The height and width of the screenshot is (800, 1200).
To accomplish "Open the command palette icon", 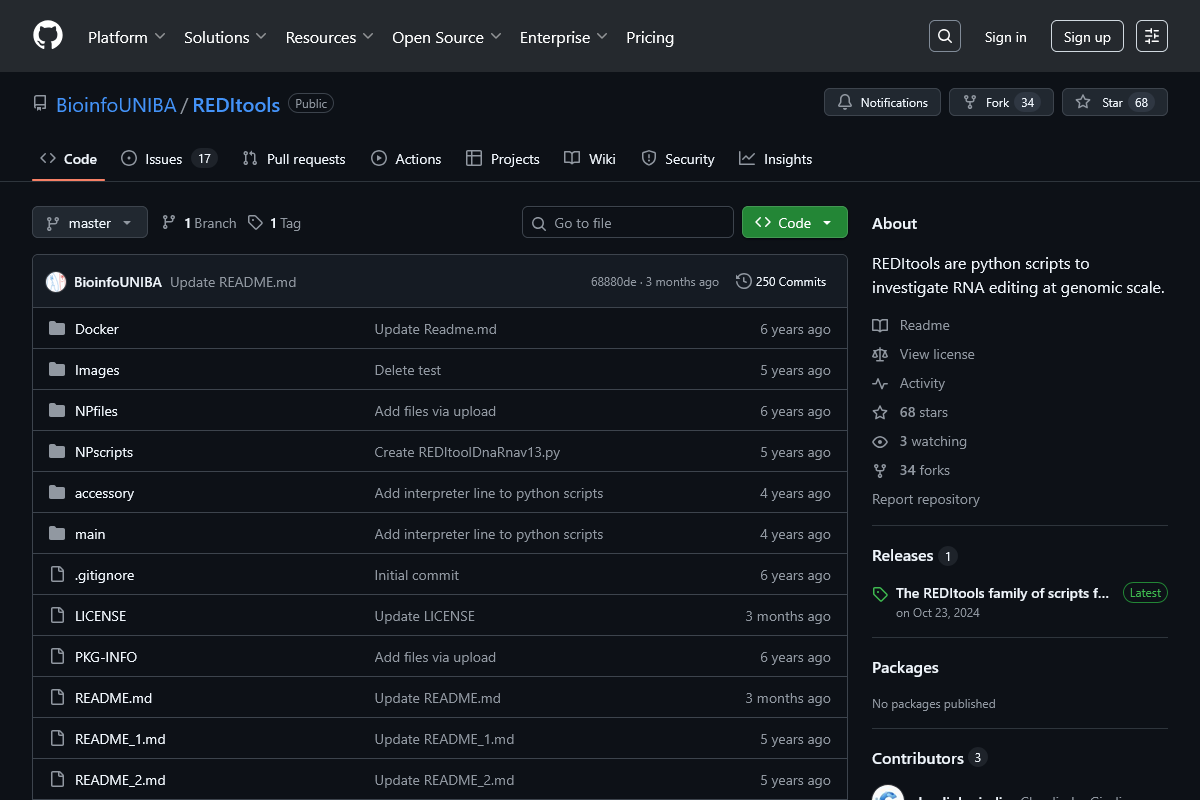I will [1151, 35].
